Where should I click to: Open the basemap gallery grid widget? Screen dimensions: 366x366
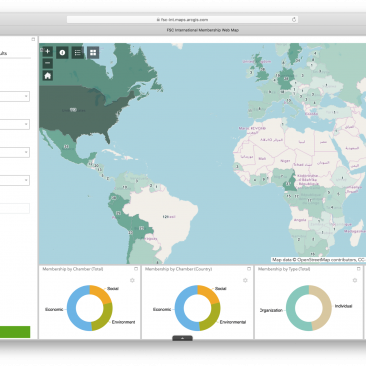[x=93, y=53]
